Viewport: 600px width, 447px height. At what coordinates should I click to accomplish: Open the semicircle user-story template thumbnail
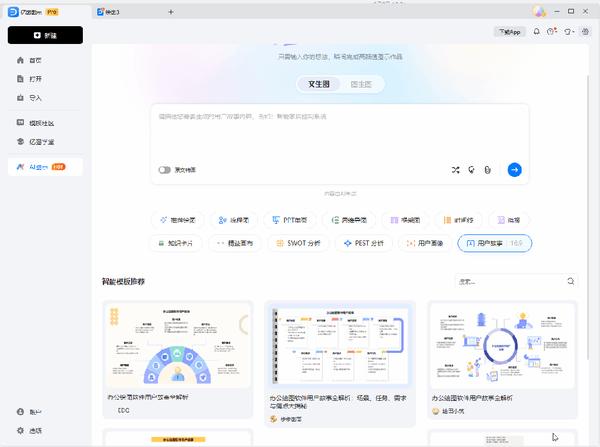pos(178,345)
